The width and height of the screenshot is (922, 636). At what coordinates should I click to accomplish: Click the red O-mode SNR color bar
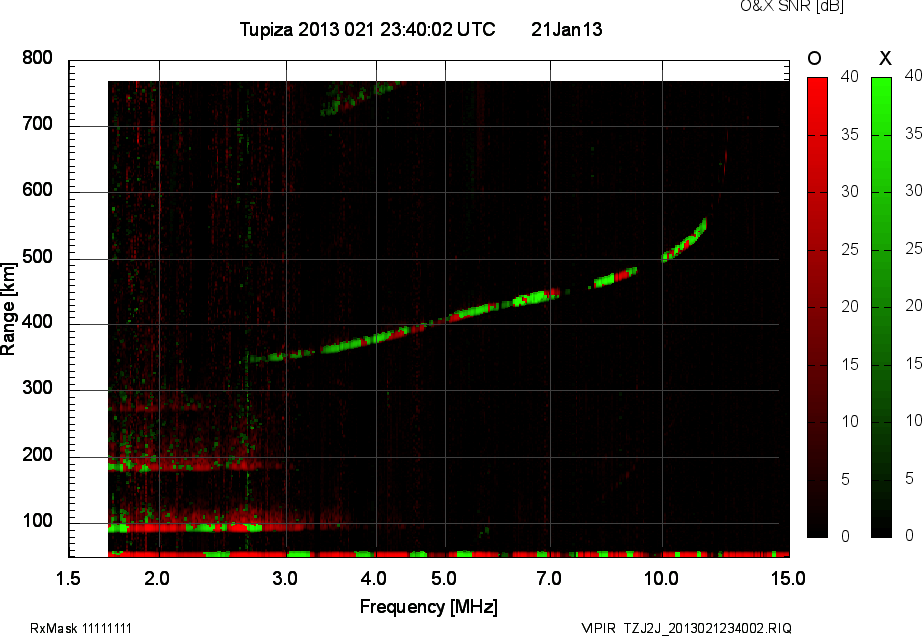(817, 307)
